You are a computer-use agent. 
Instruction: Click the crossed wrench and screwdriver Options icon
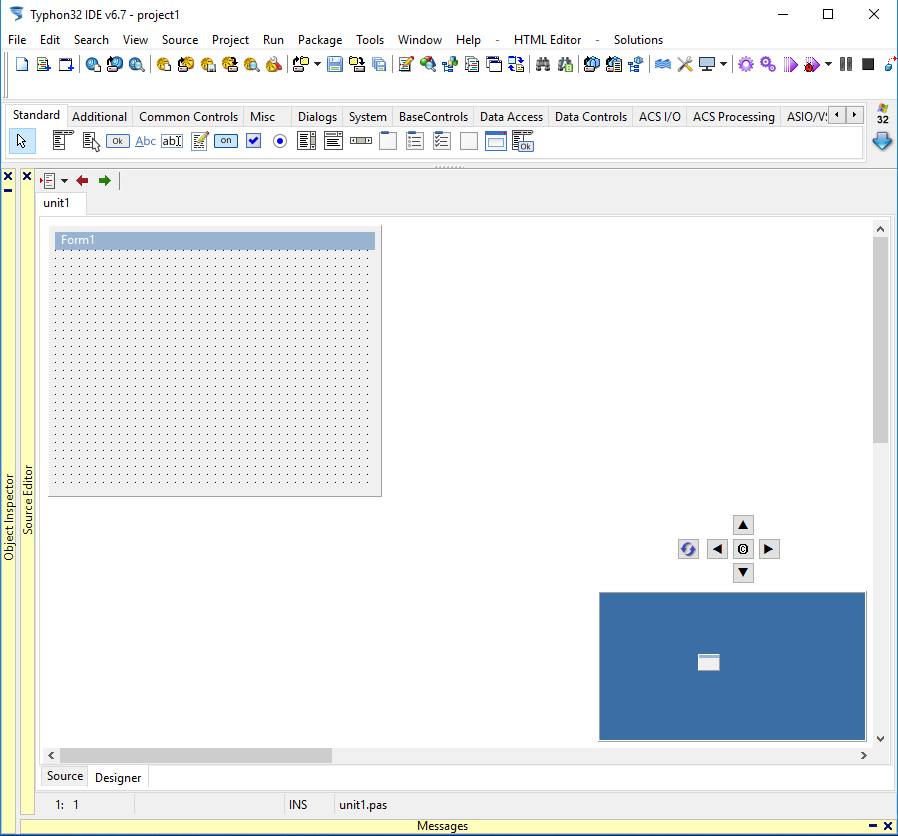[x=684, y=64]
